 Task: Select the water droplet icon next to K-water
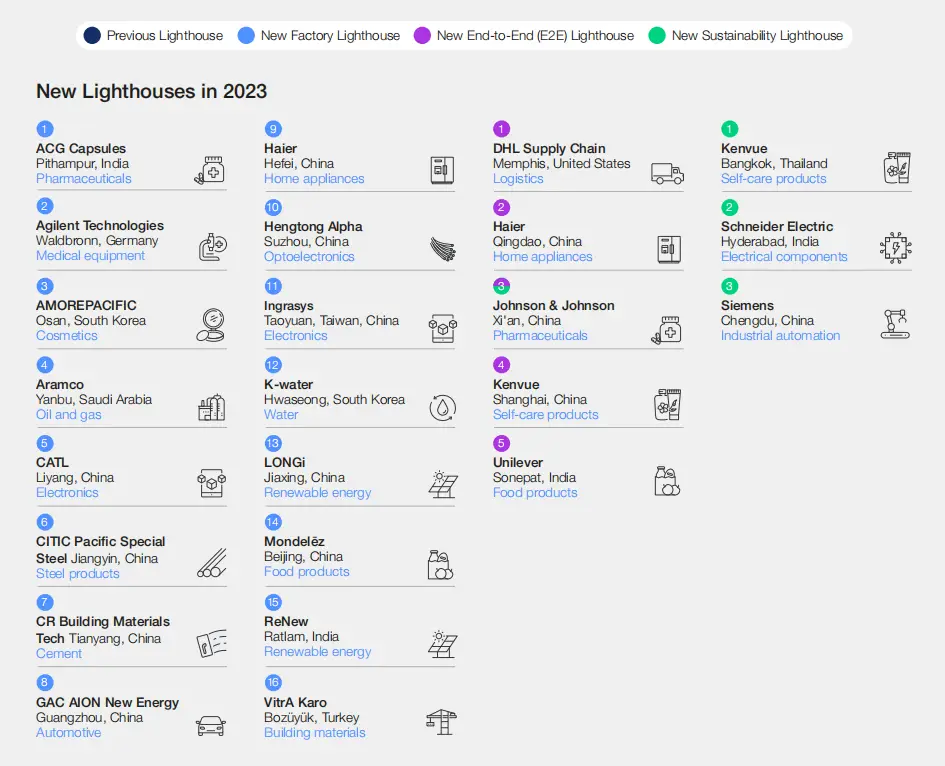(441, 407)
